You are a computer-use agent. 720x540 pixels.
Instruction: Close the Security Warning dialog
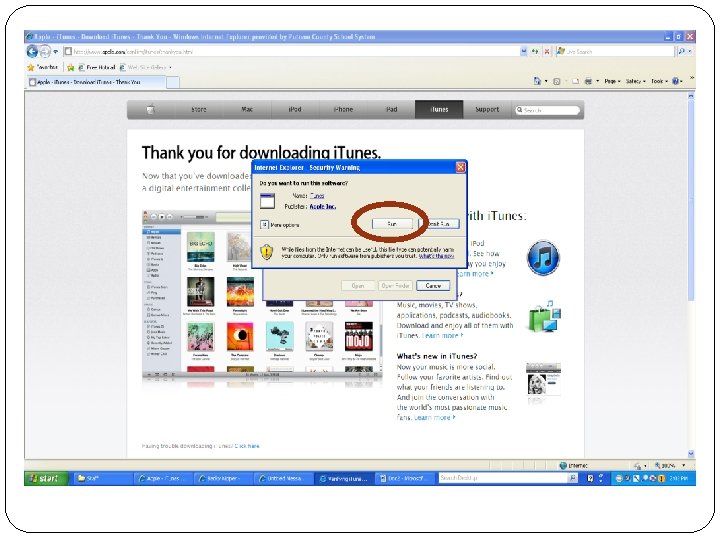[461, 167]
